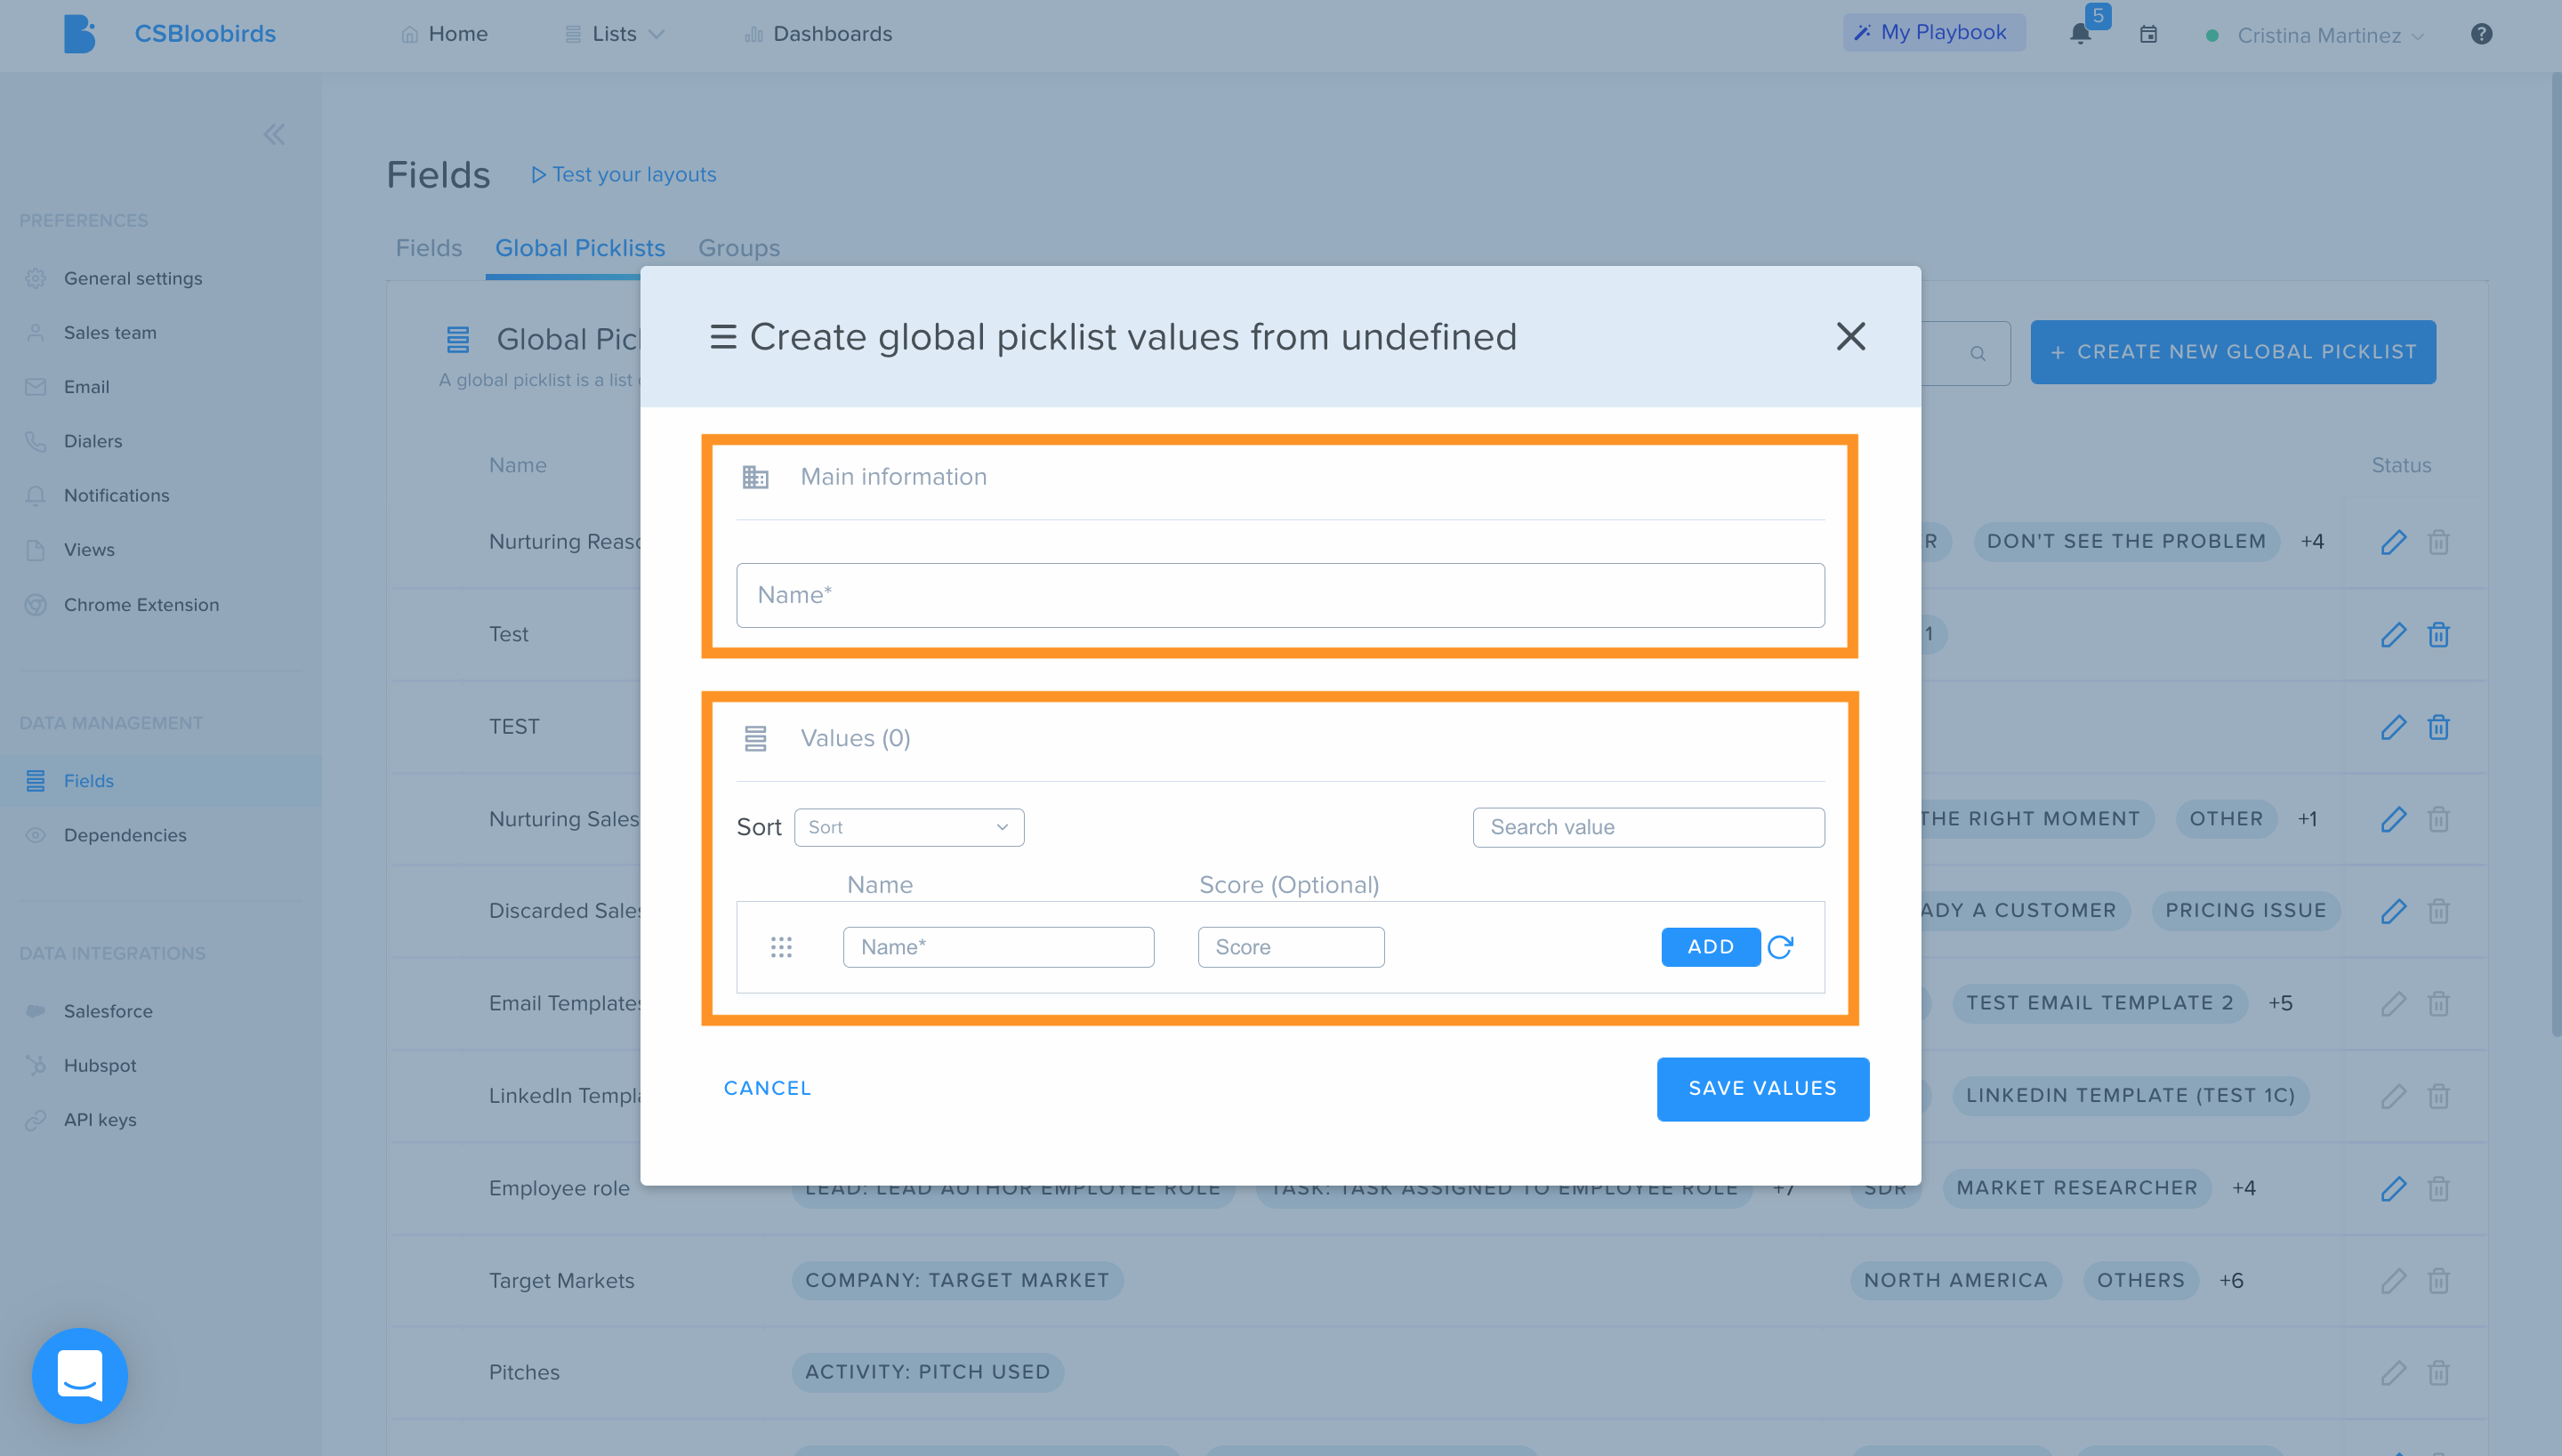Click the refresh icon beside ADD

click(1780, 946)
